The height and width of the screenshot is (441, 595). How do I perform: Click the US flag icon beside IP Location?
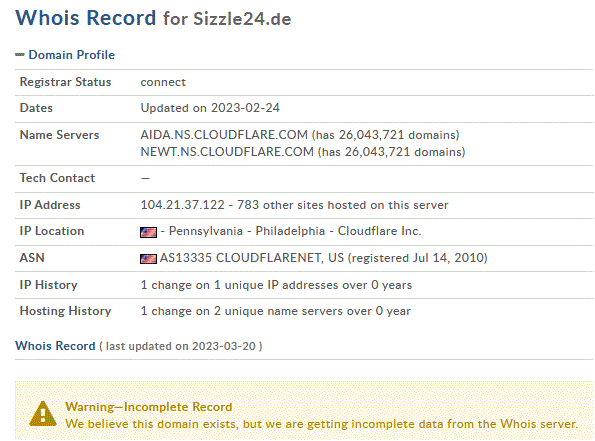148,232
